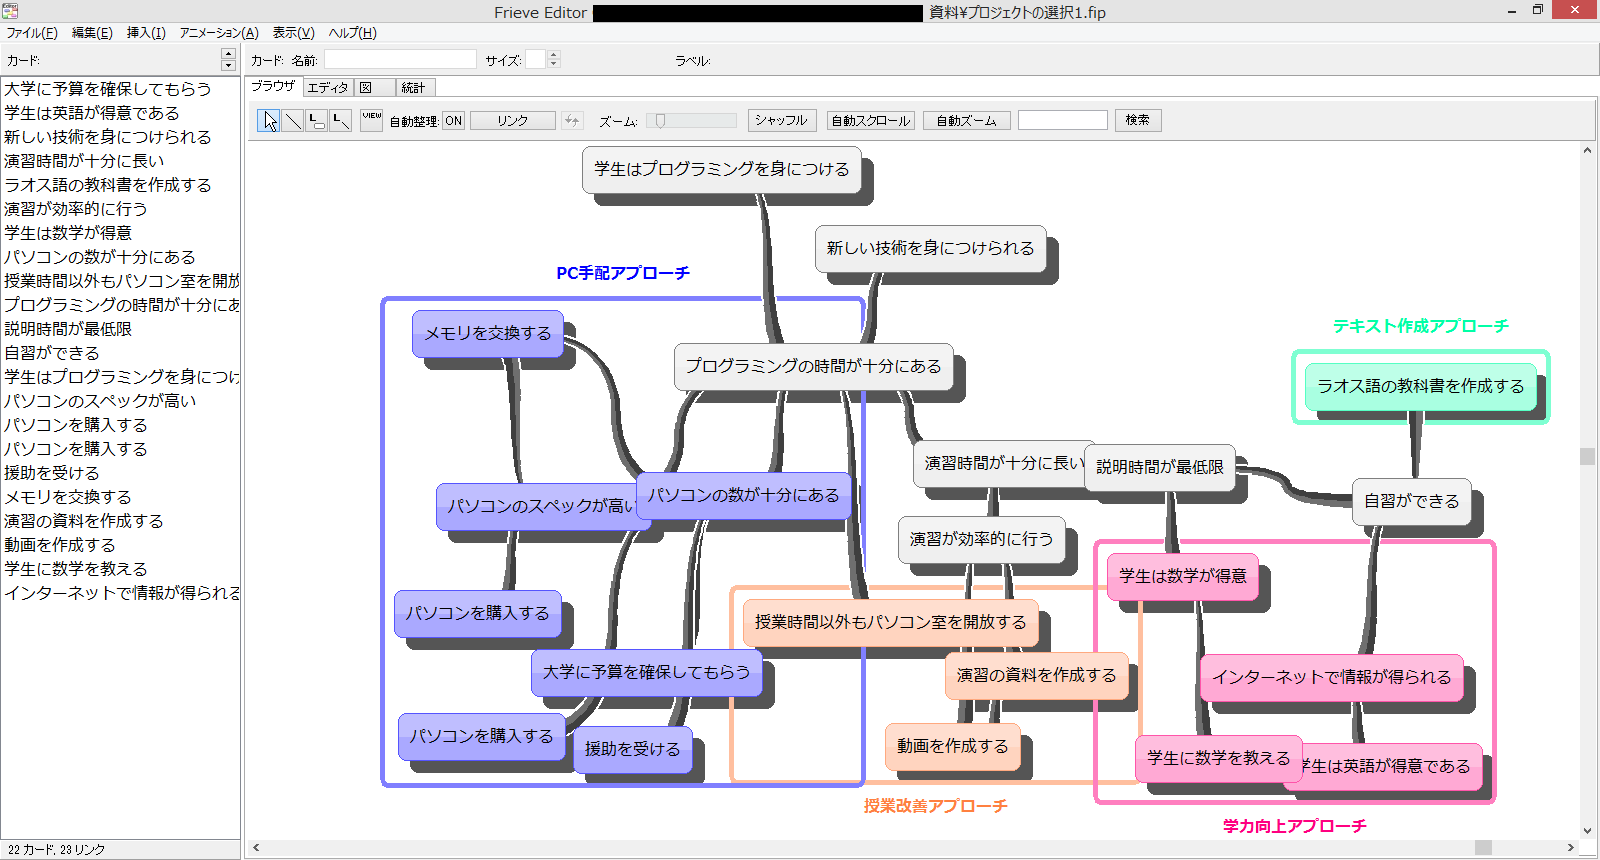Toggle the リンク arrange mode button
Viewport: 1600px width, 860px height.
(x=513, y=121)
